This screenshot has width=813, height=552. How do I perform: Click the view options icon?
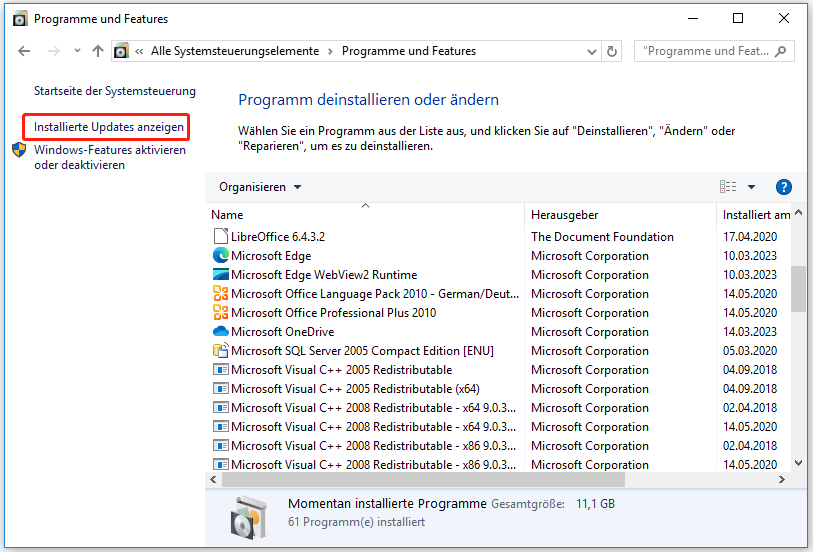coord(728,187)
